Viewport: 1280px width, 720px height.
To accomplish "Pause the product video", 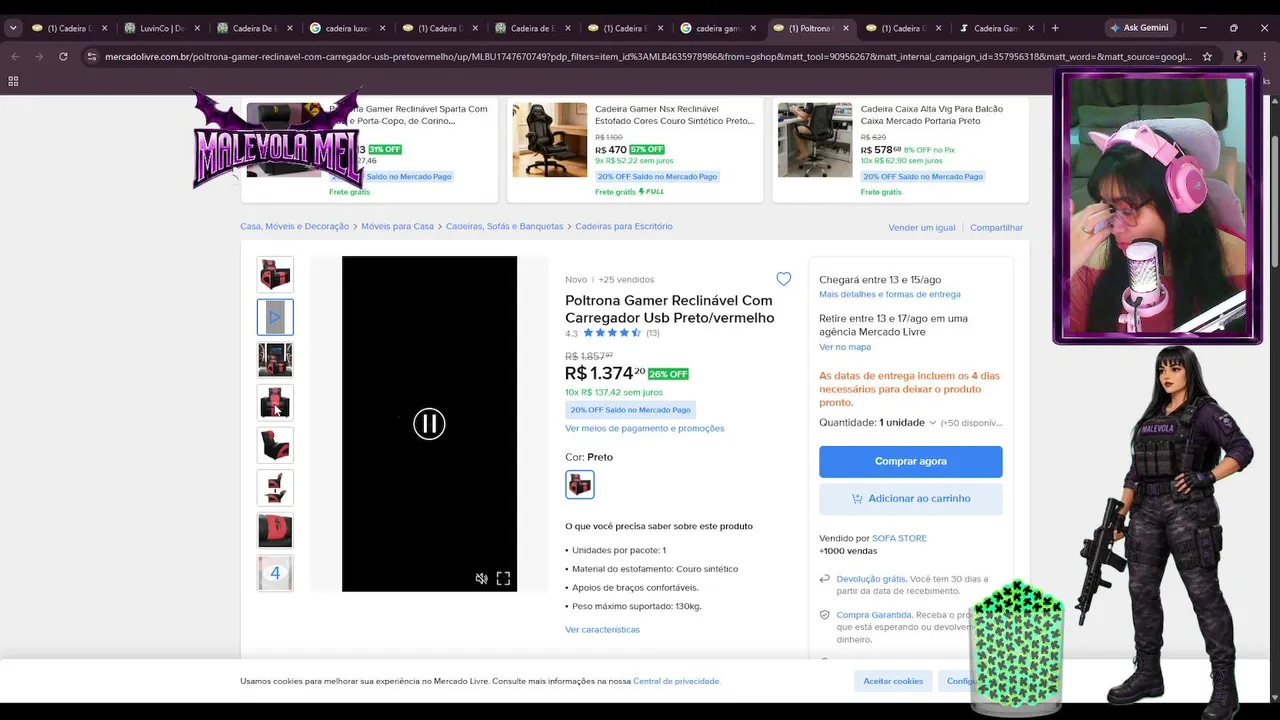I will 429,424.
